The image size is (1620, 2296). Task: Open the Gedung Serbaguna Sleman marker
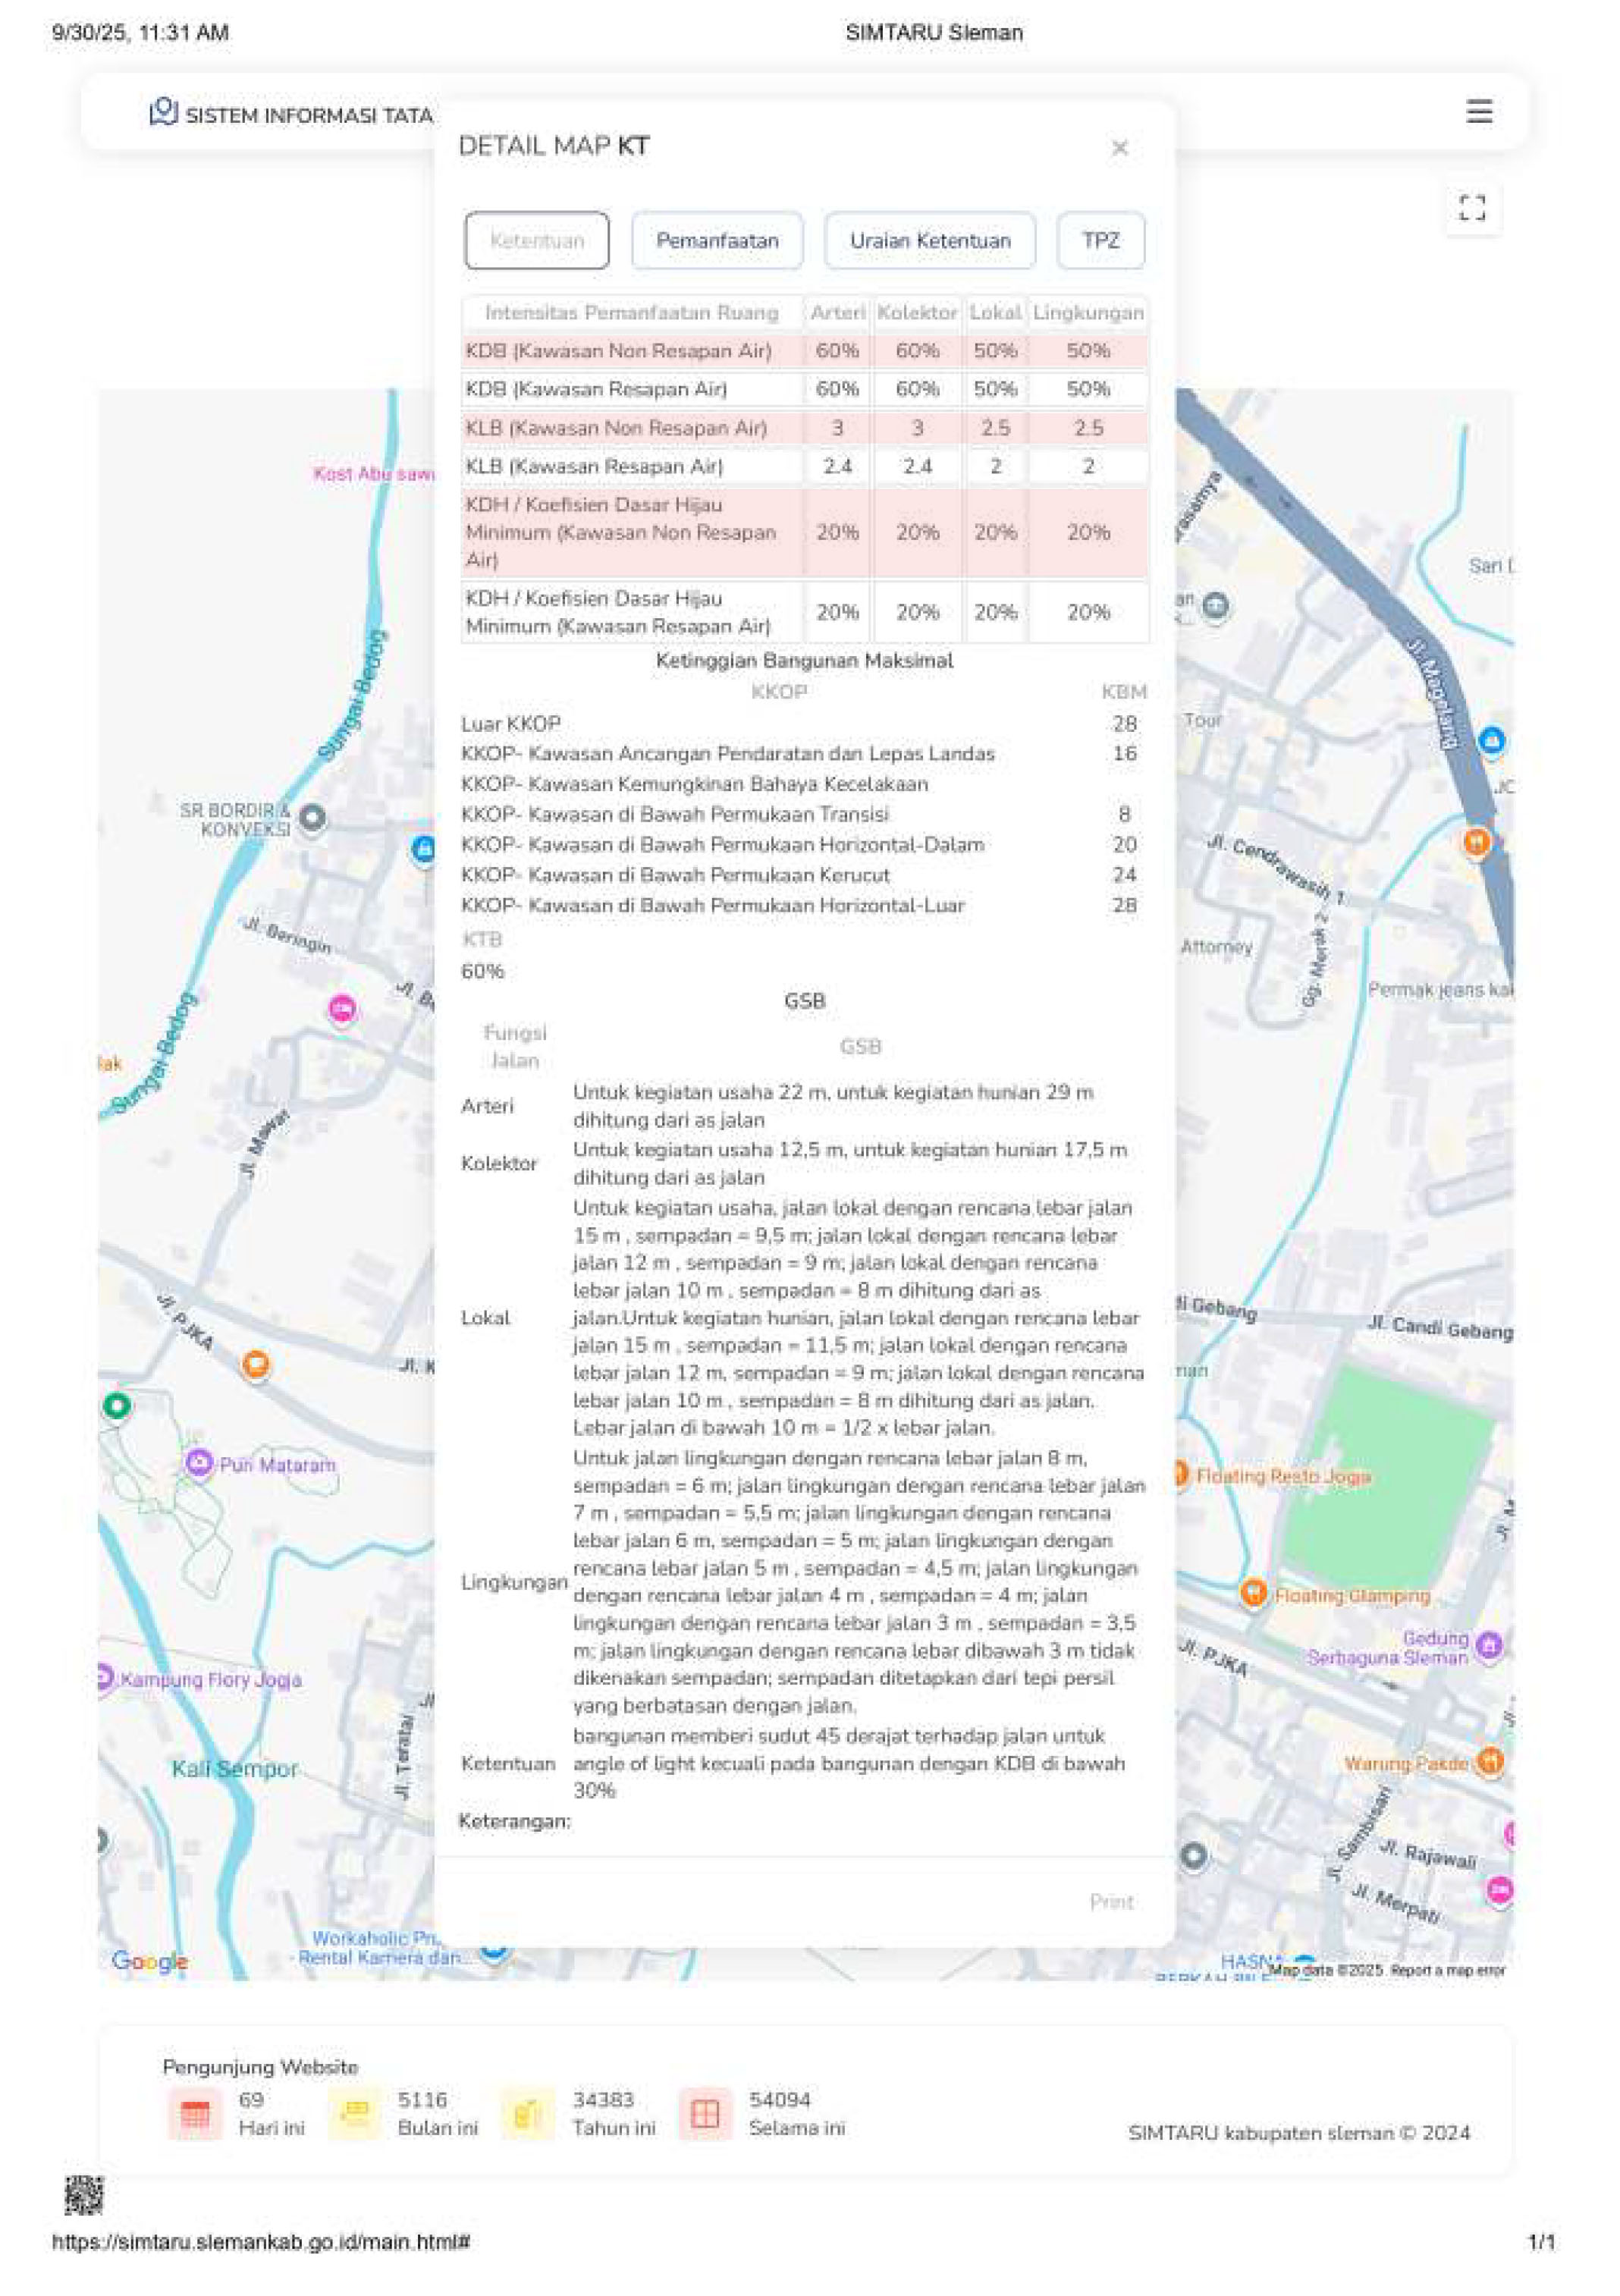click(1489, 1644)
